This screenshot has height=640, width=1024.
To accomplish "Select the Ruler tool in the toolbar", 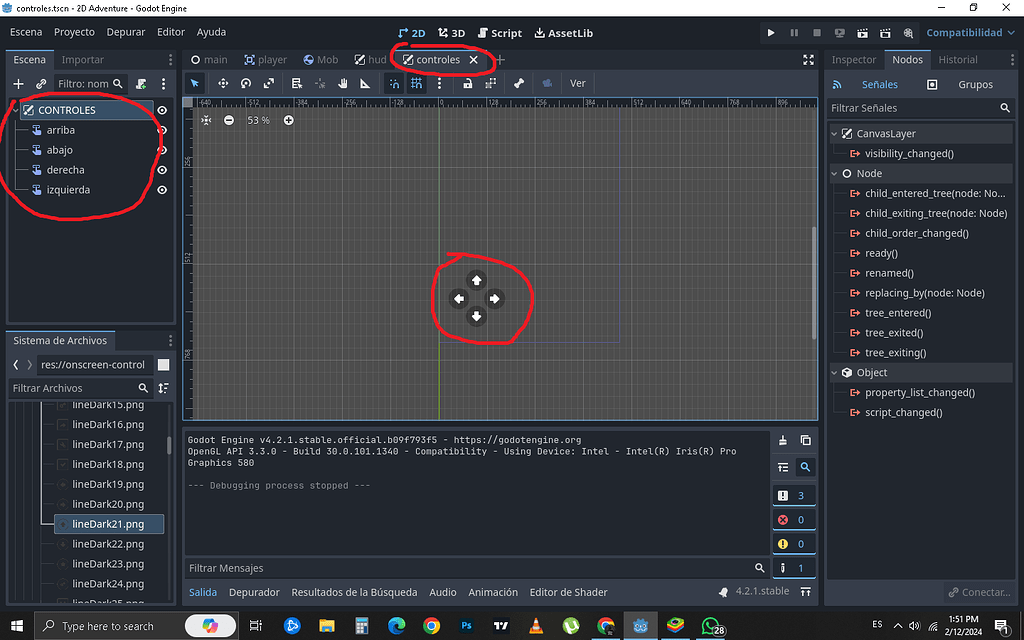I will coord(365,83).
